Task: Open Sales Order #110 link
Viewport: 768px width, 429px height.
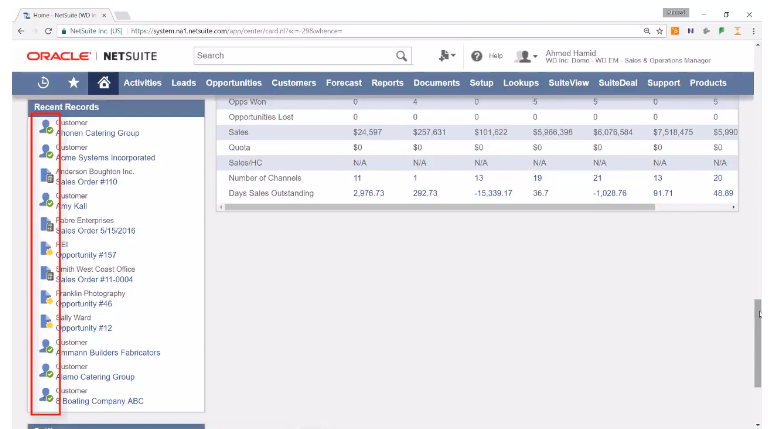Action: tap(87, 182)
